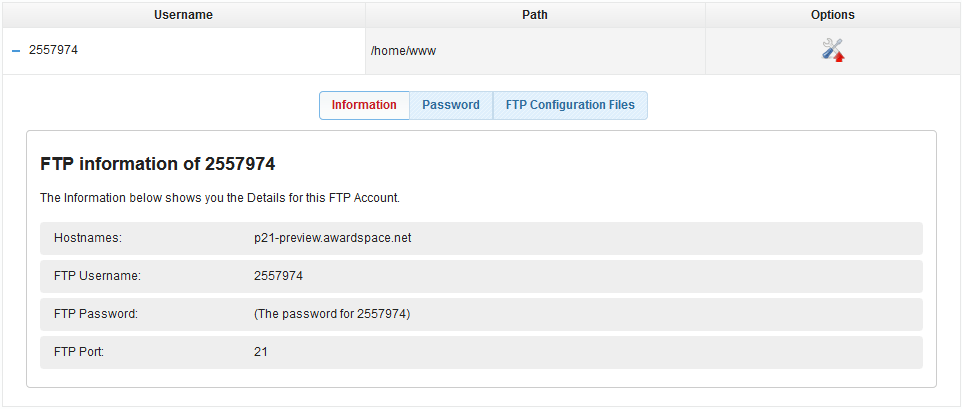Collapse the 2557974 account row
Viewport: 962px width, 409px height.
[16, 50]
